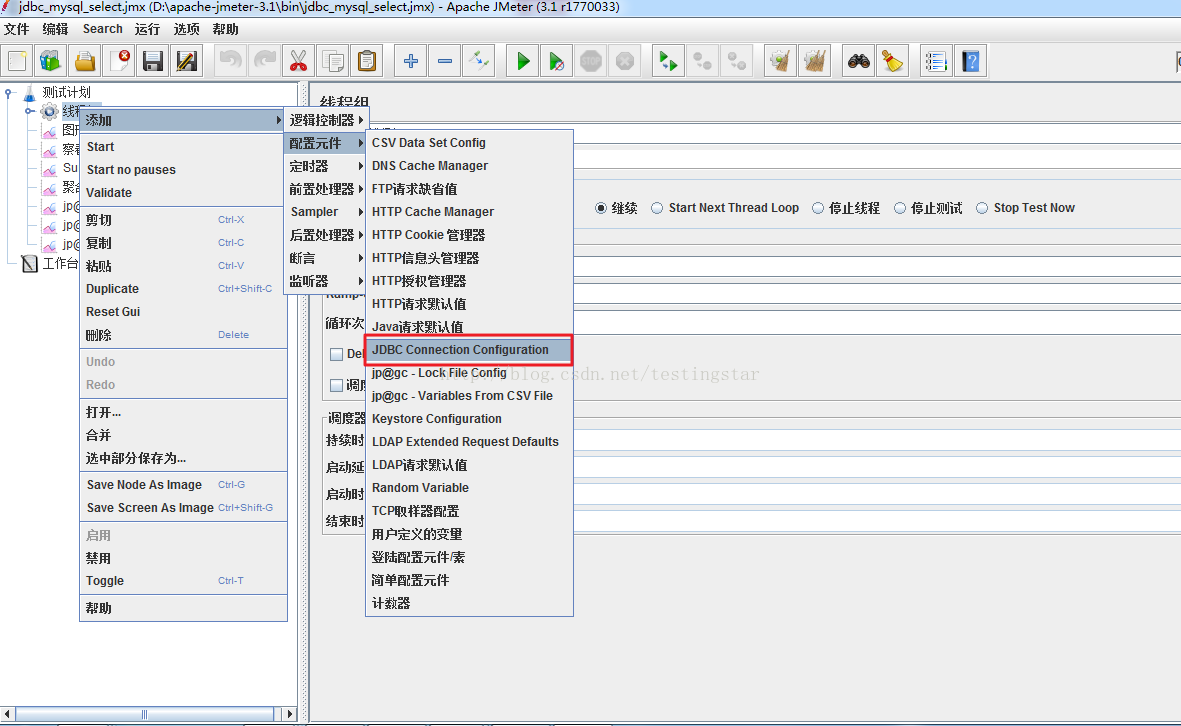This screenshot has width=1181, height=726.
Task: Save the test plan with floppy icon
Action: pos(153,61)
